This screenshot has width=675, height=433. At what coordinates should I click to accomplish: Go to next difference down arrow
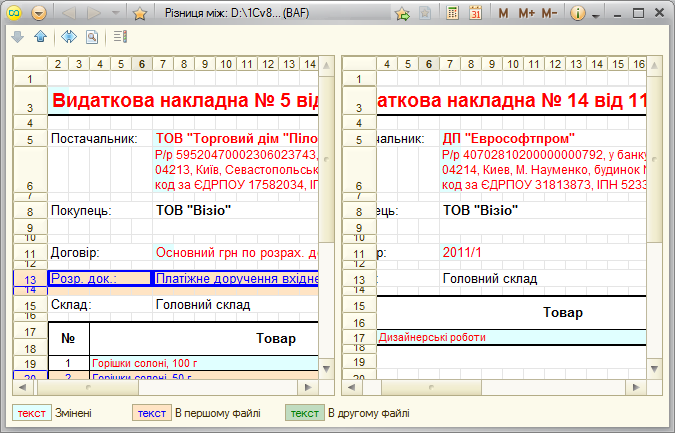tap(18, 37)
